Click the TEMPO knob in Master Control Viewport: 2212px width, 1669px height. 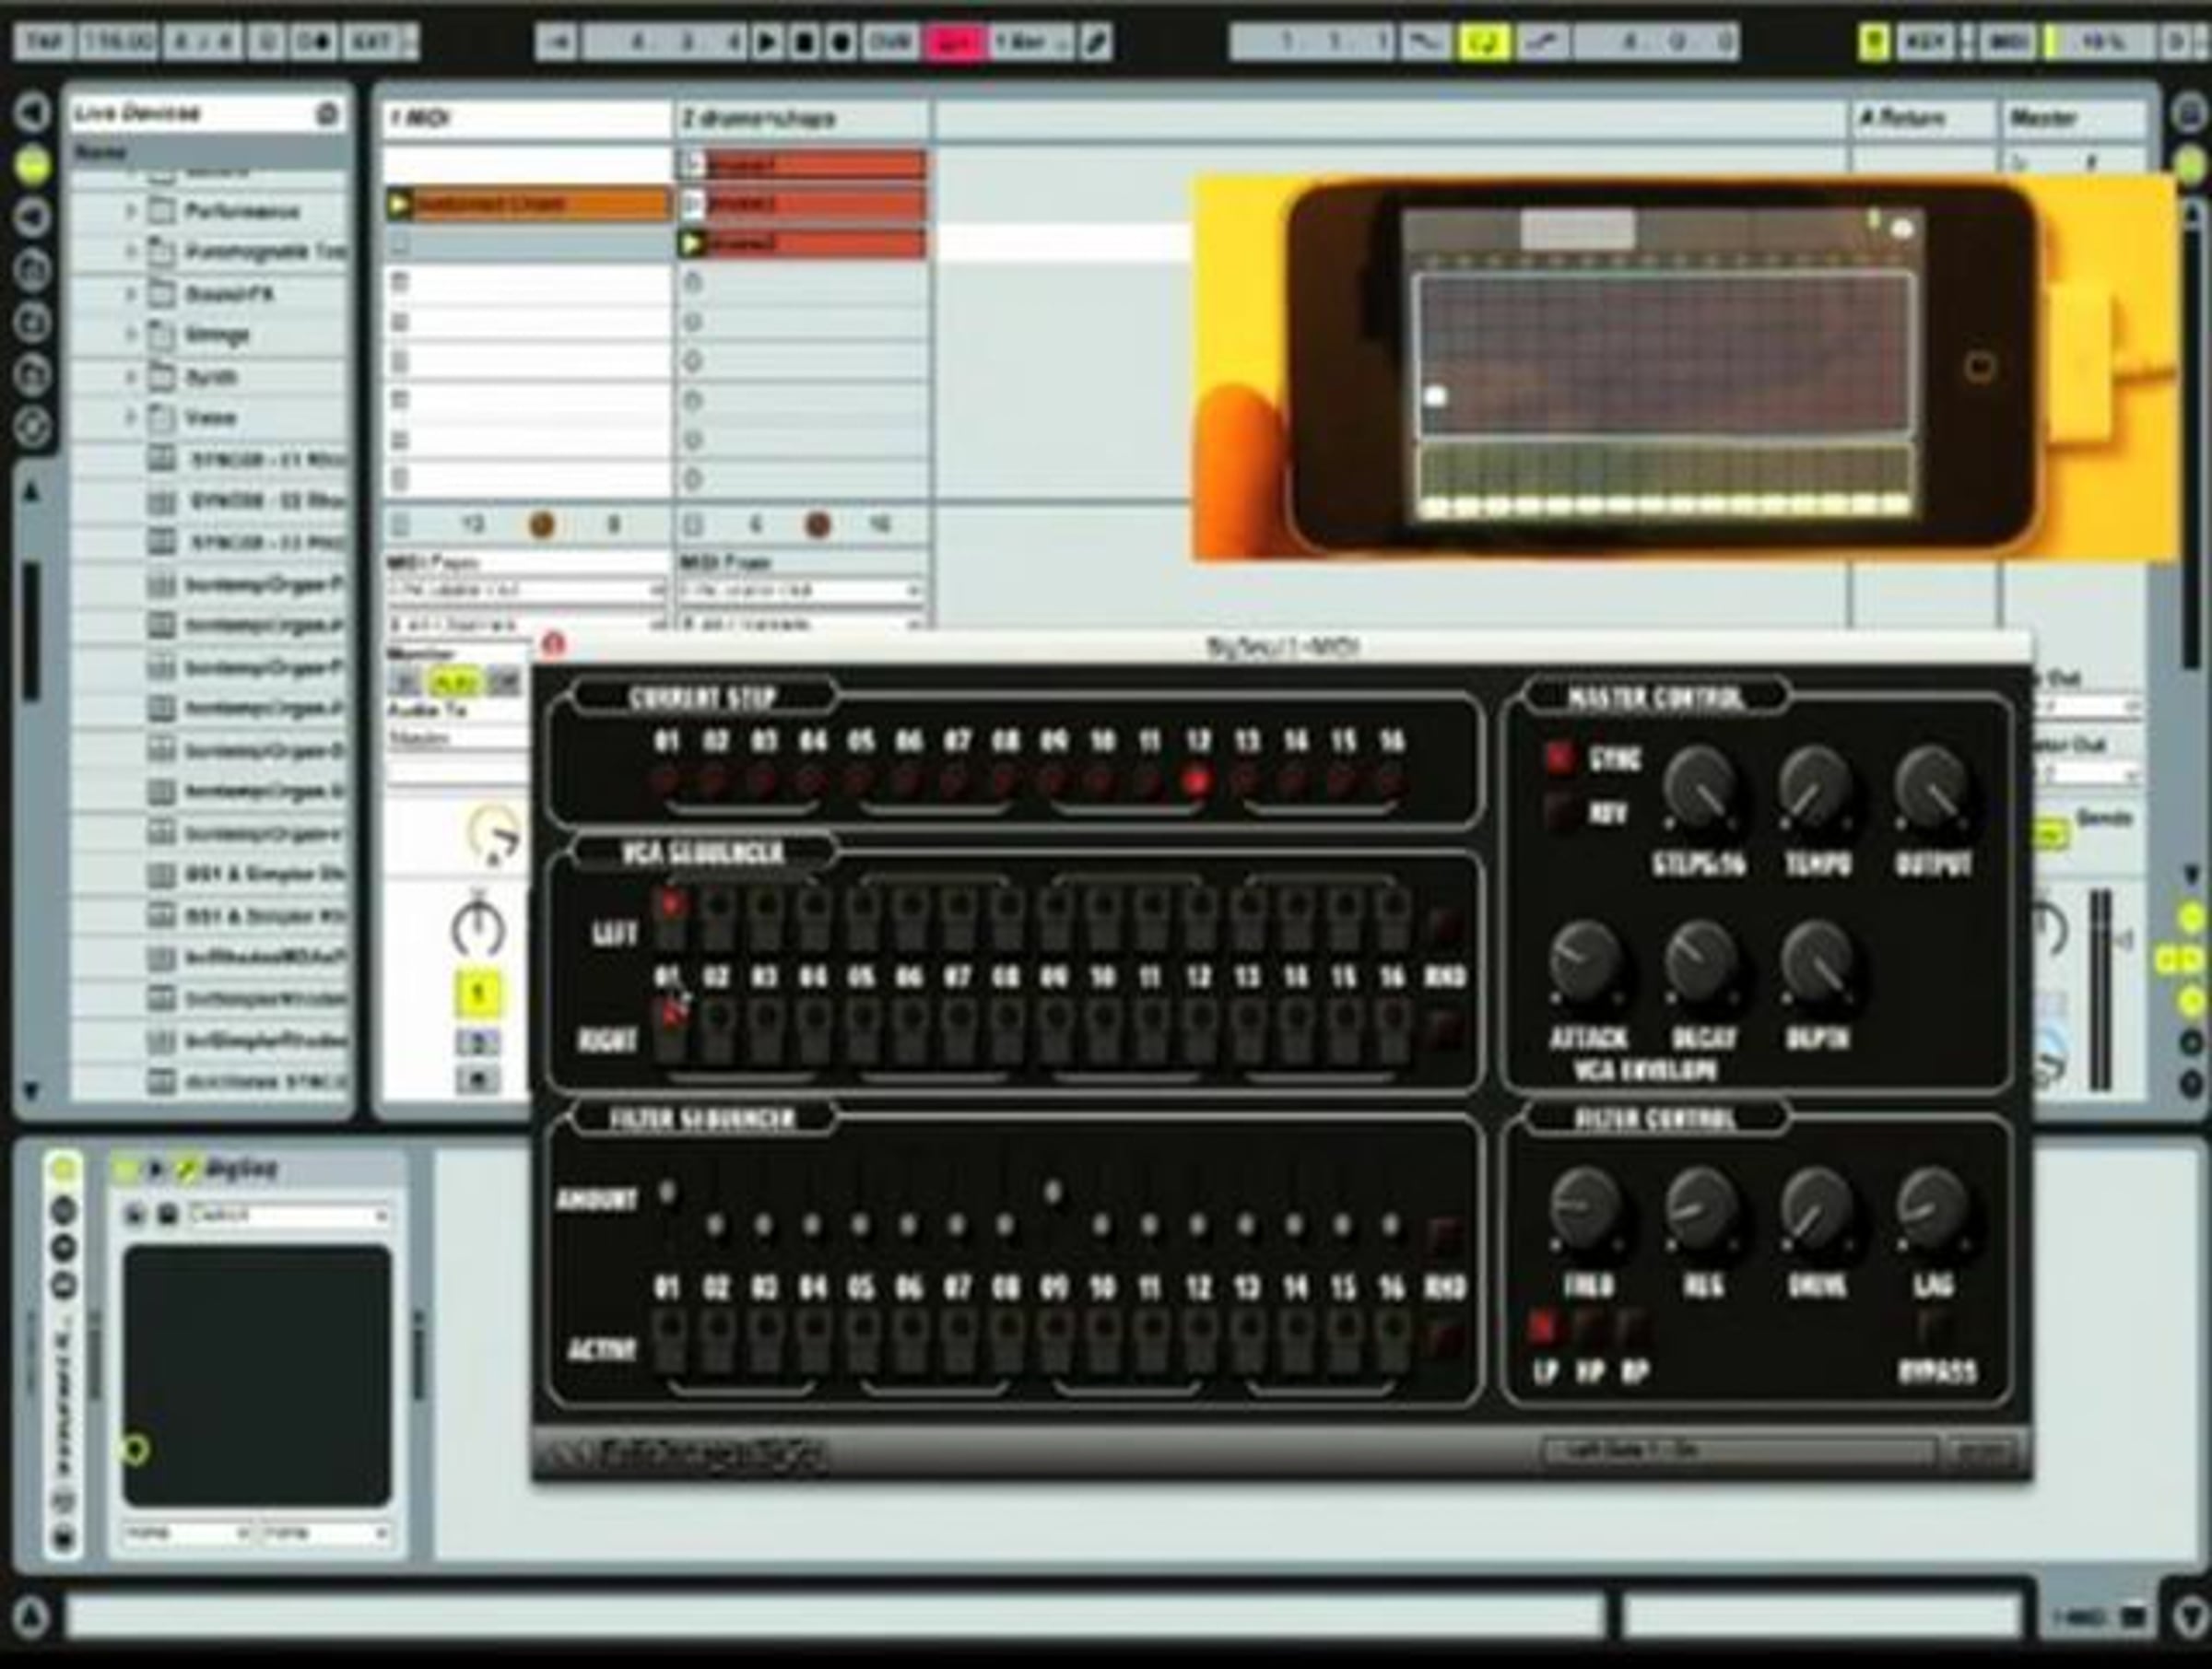tap(1816, 789)
